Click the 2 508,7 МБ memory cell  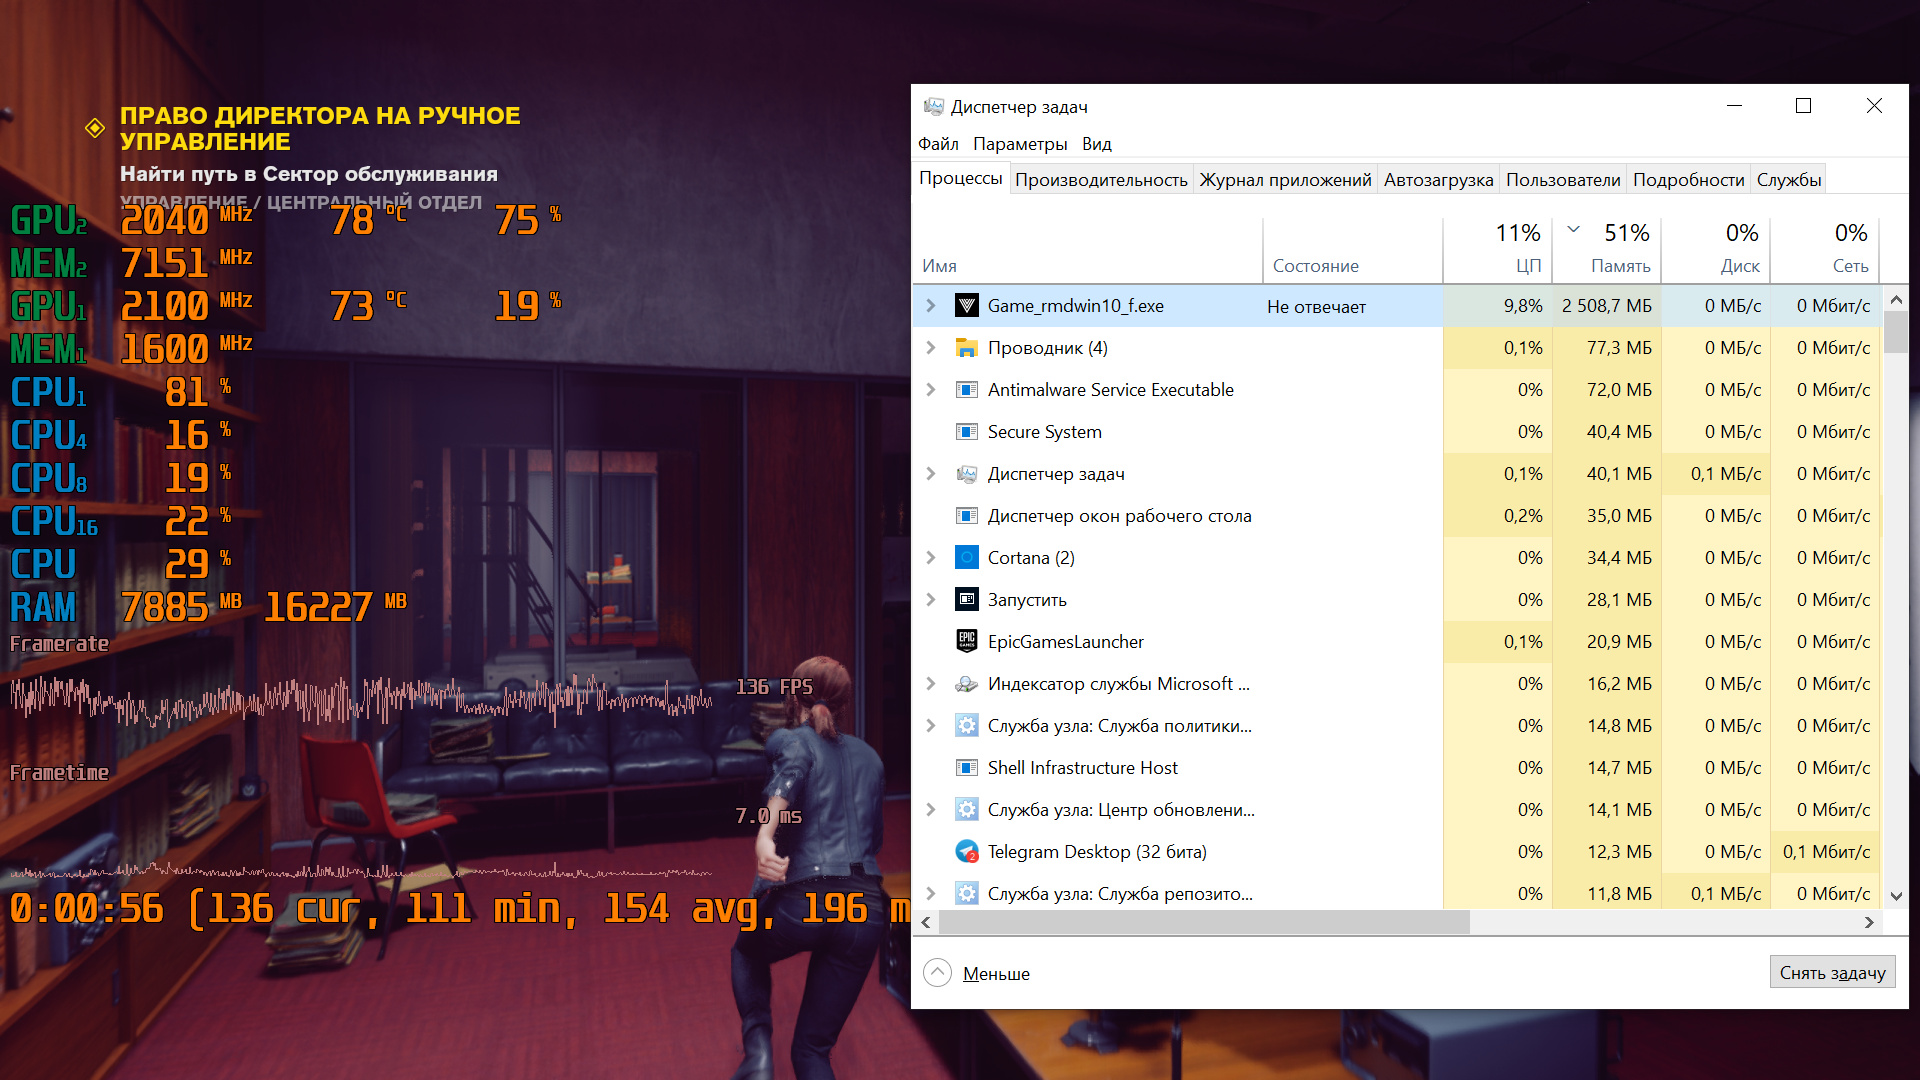(x=1607, y=306)
